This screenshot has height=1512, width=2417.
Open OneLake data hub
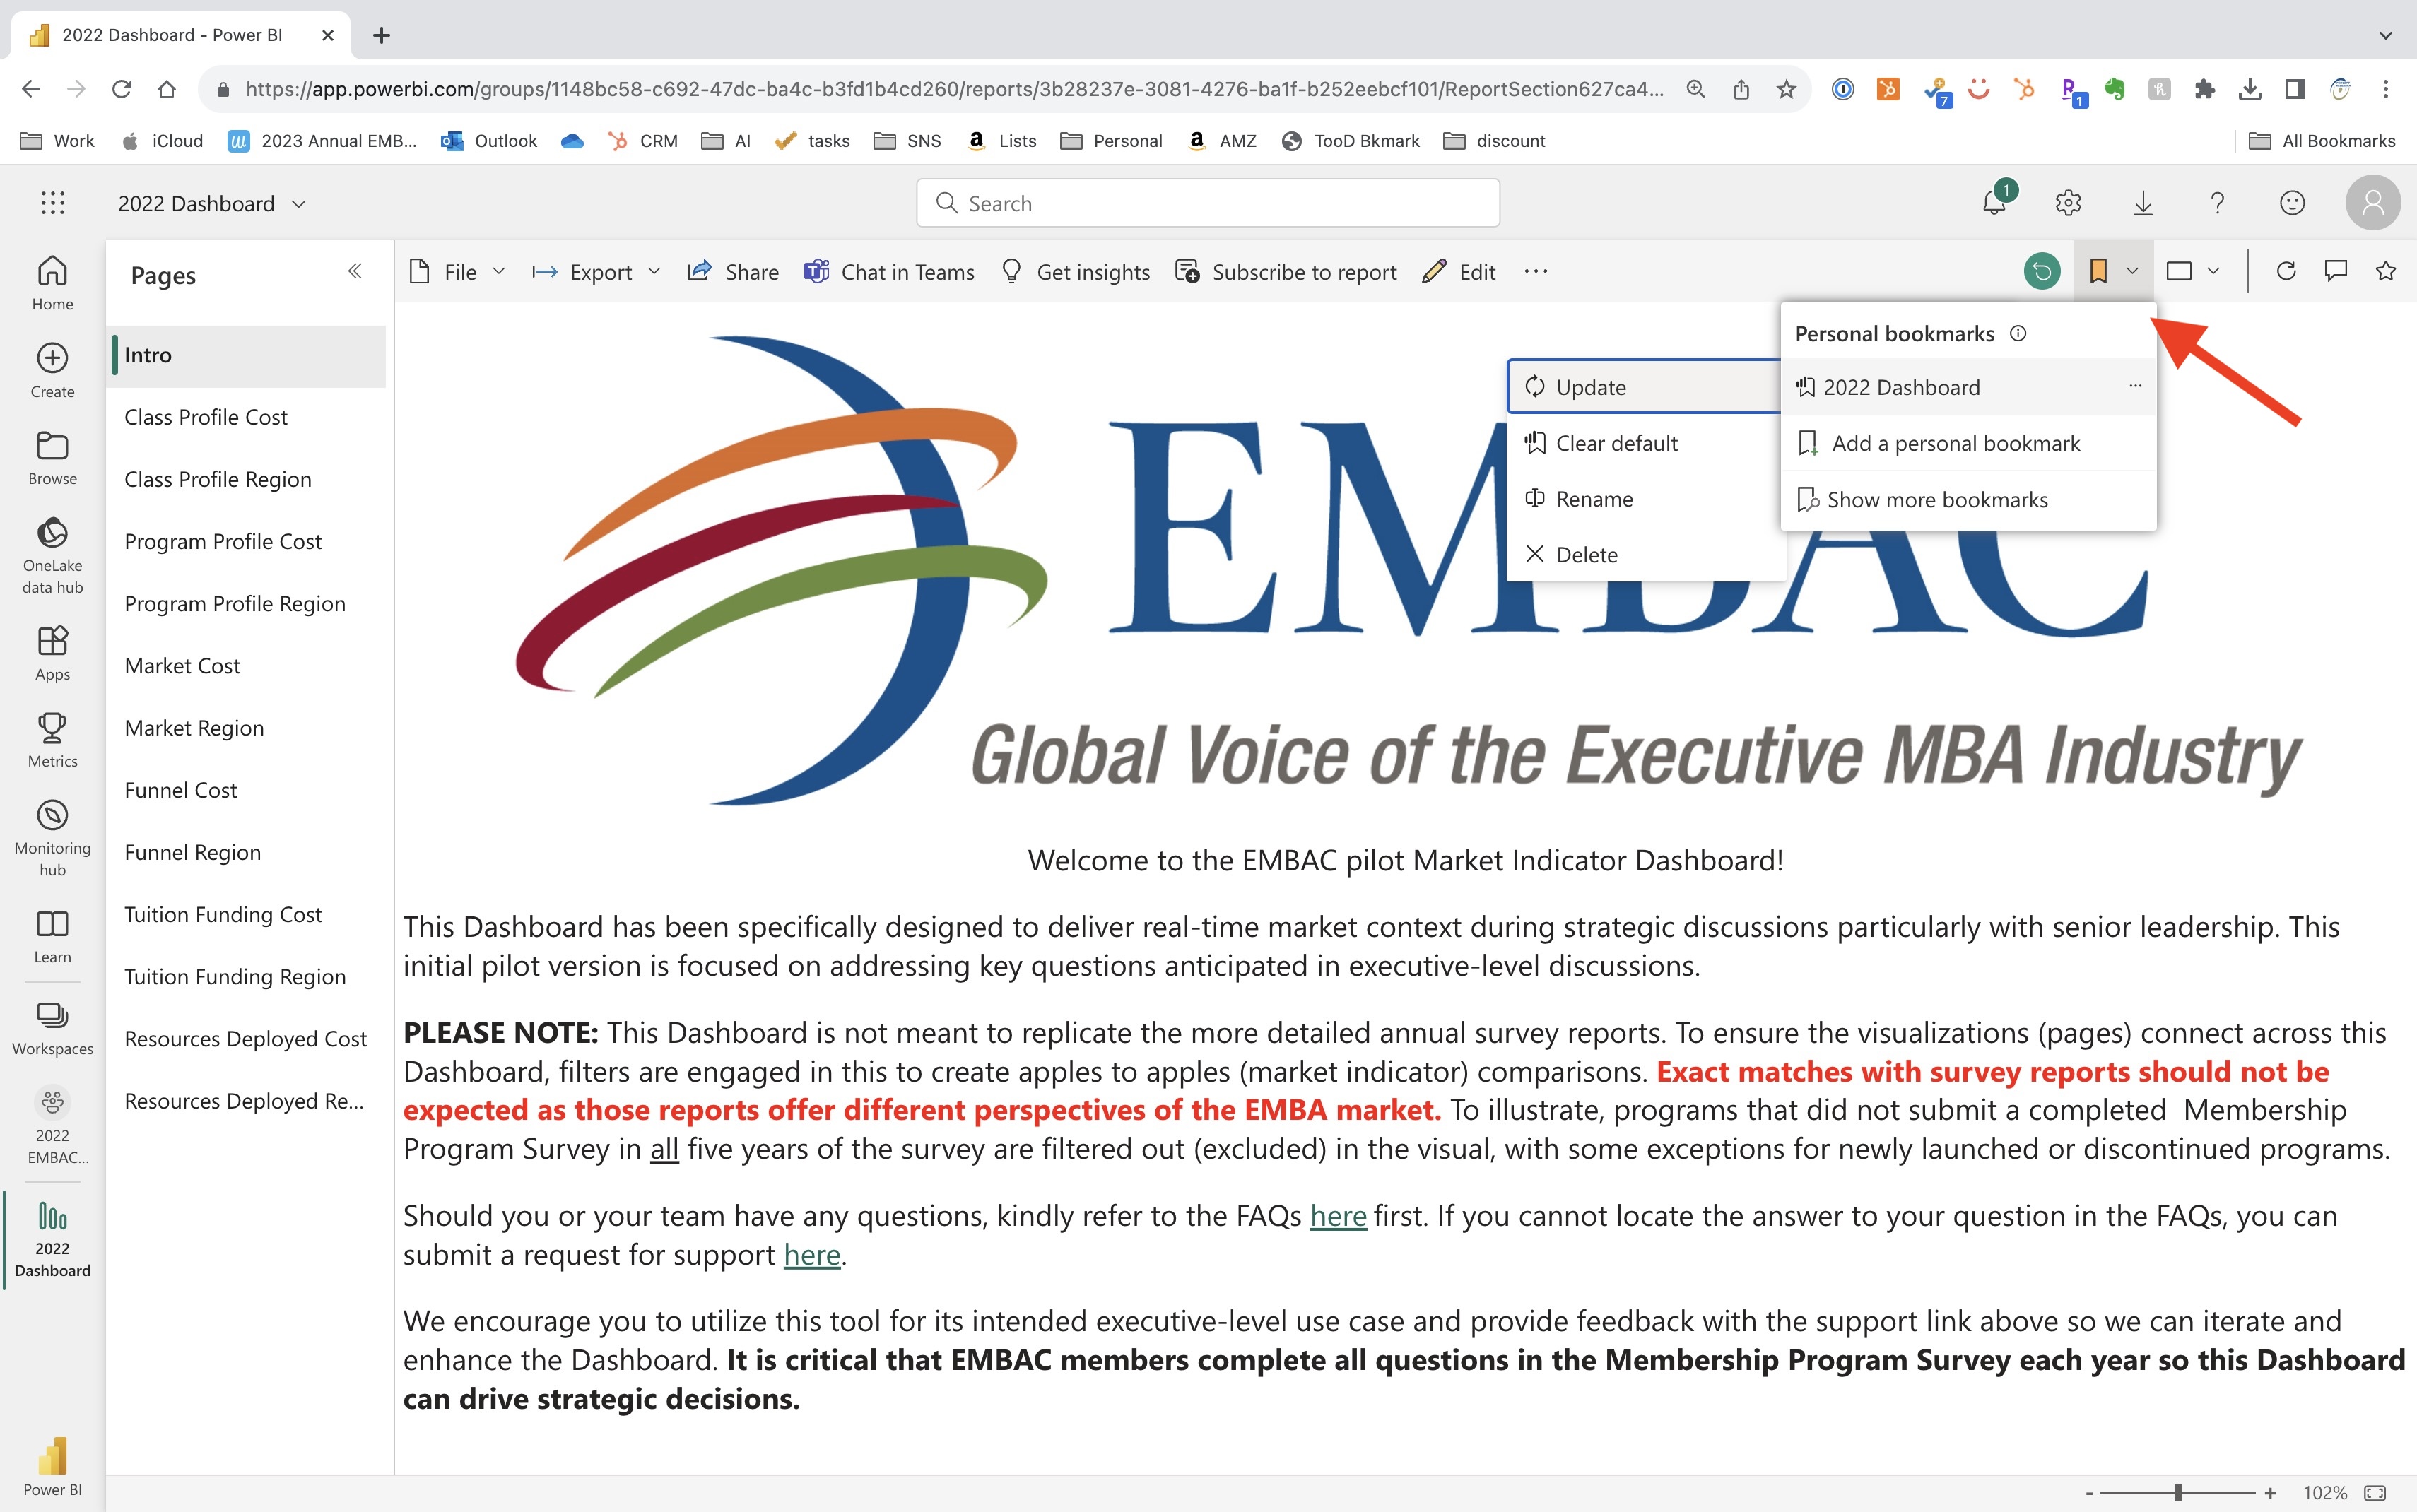[52, 555]
